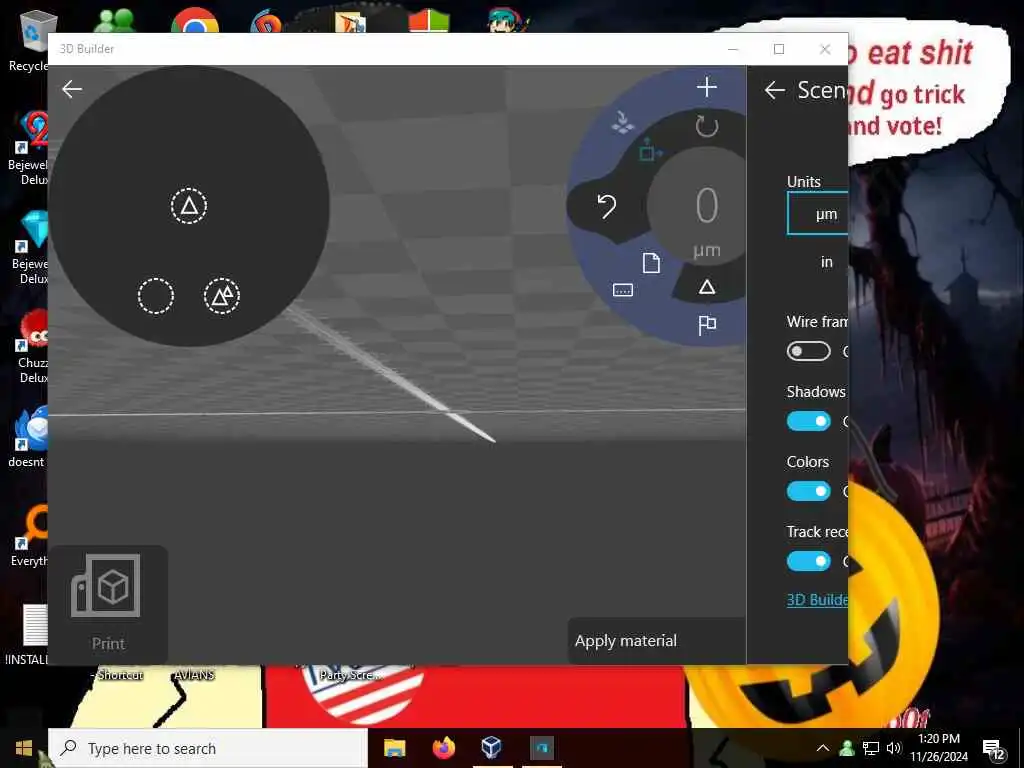Go back using the top-left arrow in 3D Builder

point(72,89)
